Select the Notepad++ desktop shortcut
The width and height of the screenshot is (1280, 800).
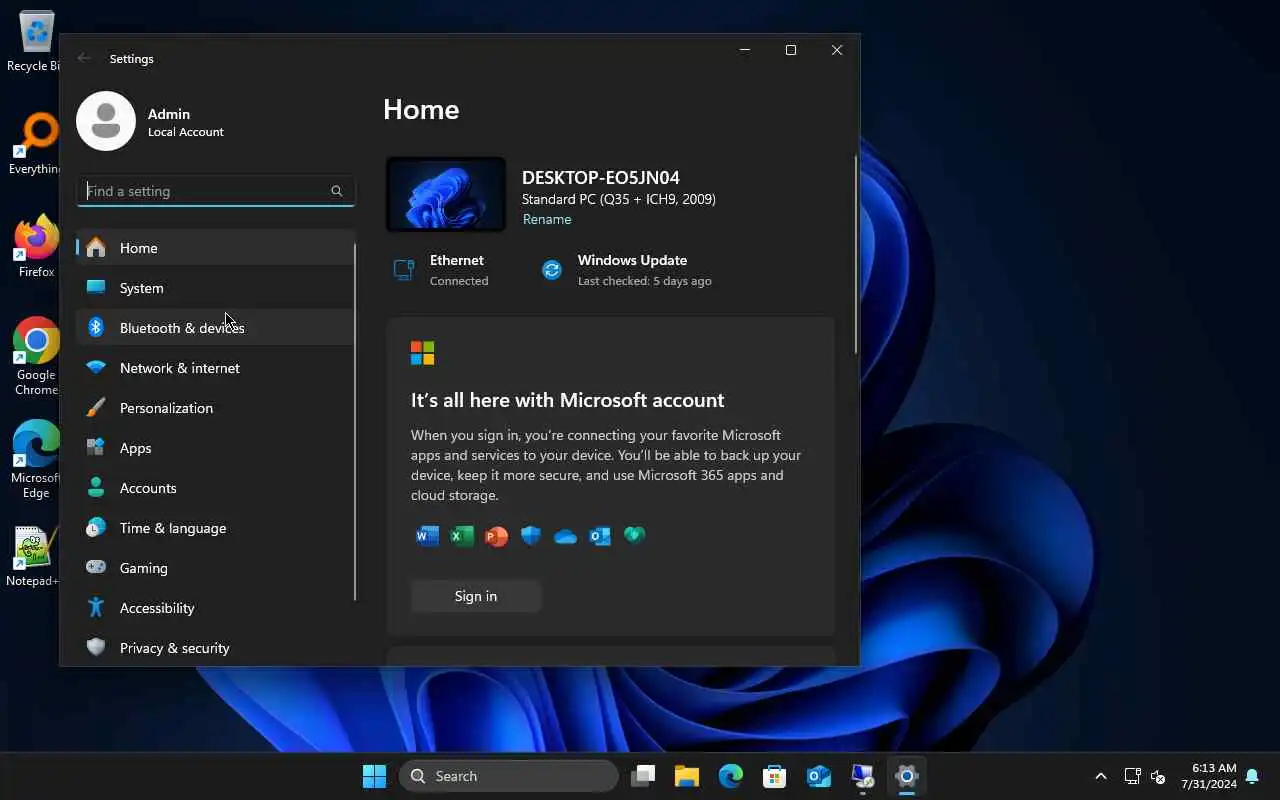tap(33, 557)
